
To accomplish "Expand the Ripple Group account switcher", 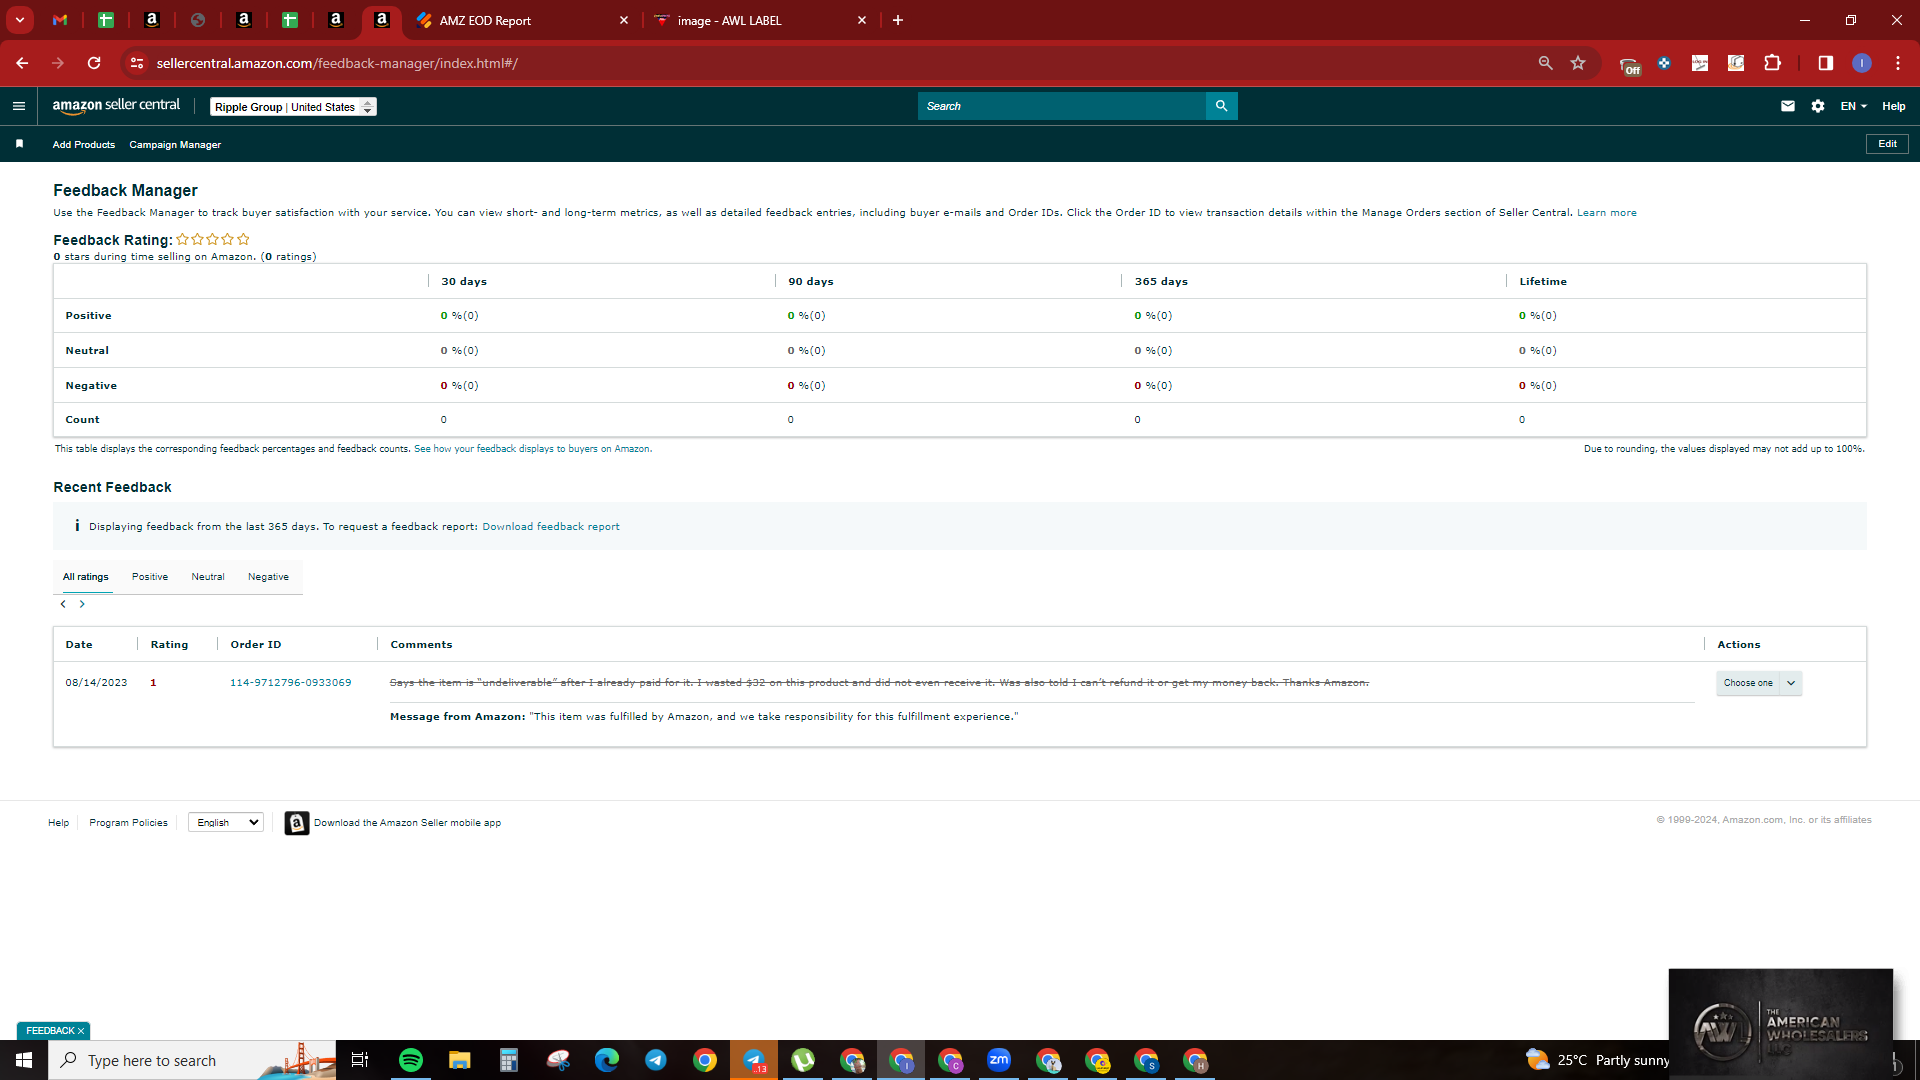I will (293, 107).
